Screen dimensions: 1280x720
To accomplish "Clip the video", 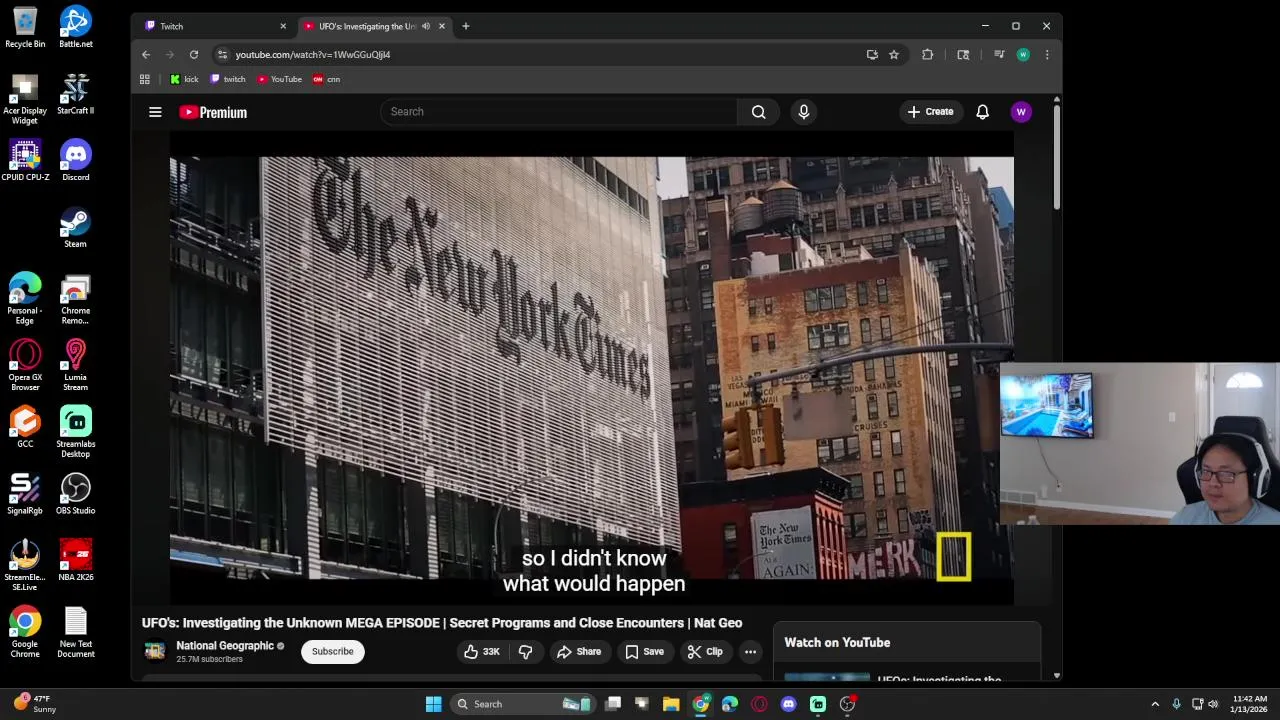I will point(705,652).
